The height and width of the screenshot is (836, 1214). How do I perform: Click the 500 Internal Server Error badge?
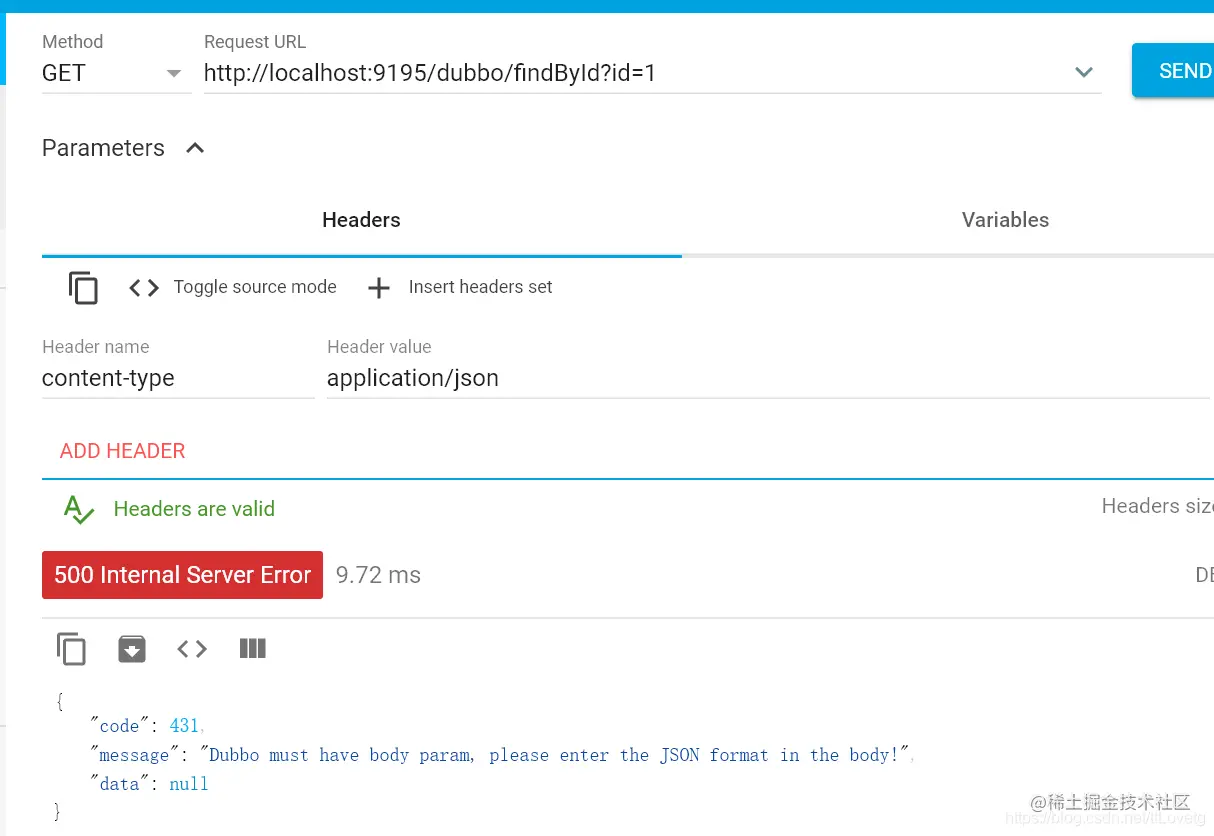tap(182, 575)
